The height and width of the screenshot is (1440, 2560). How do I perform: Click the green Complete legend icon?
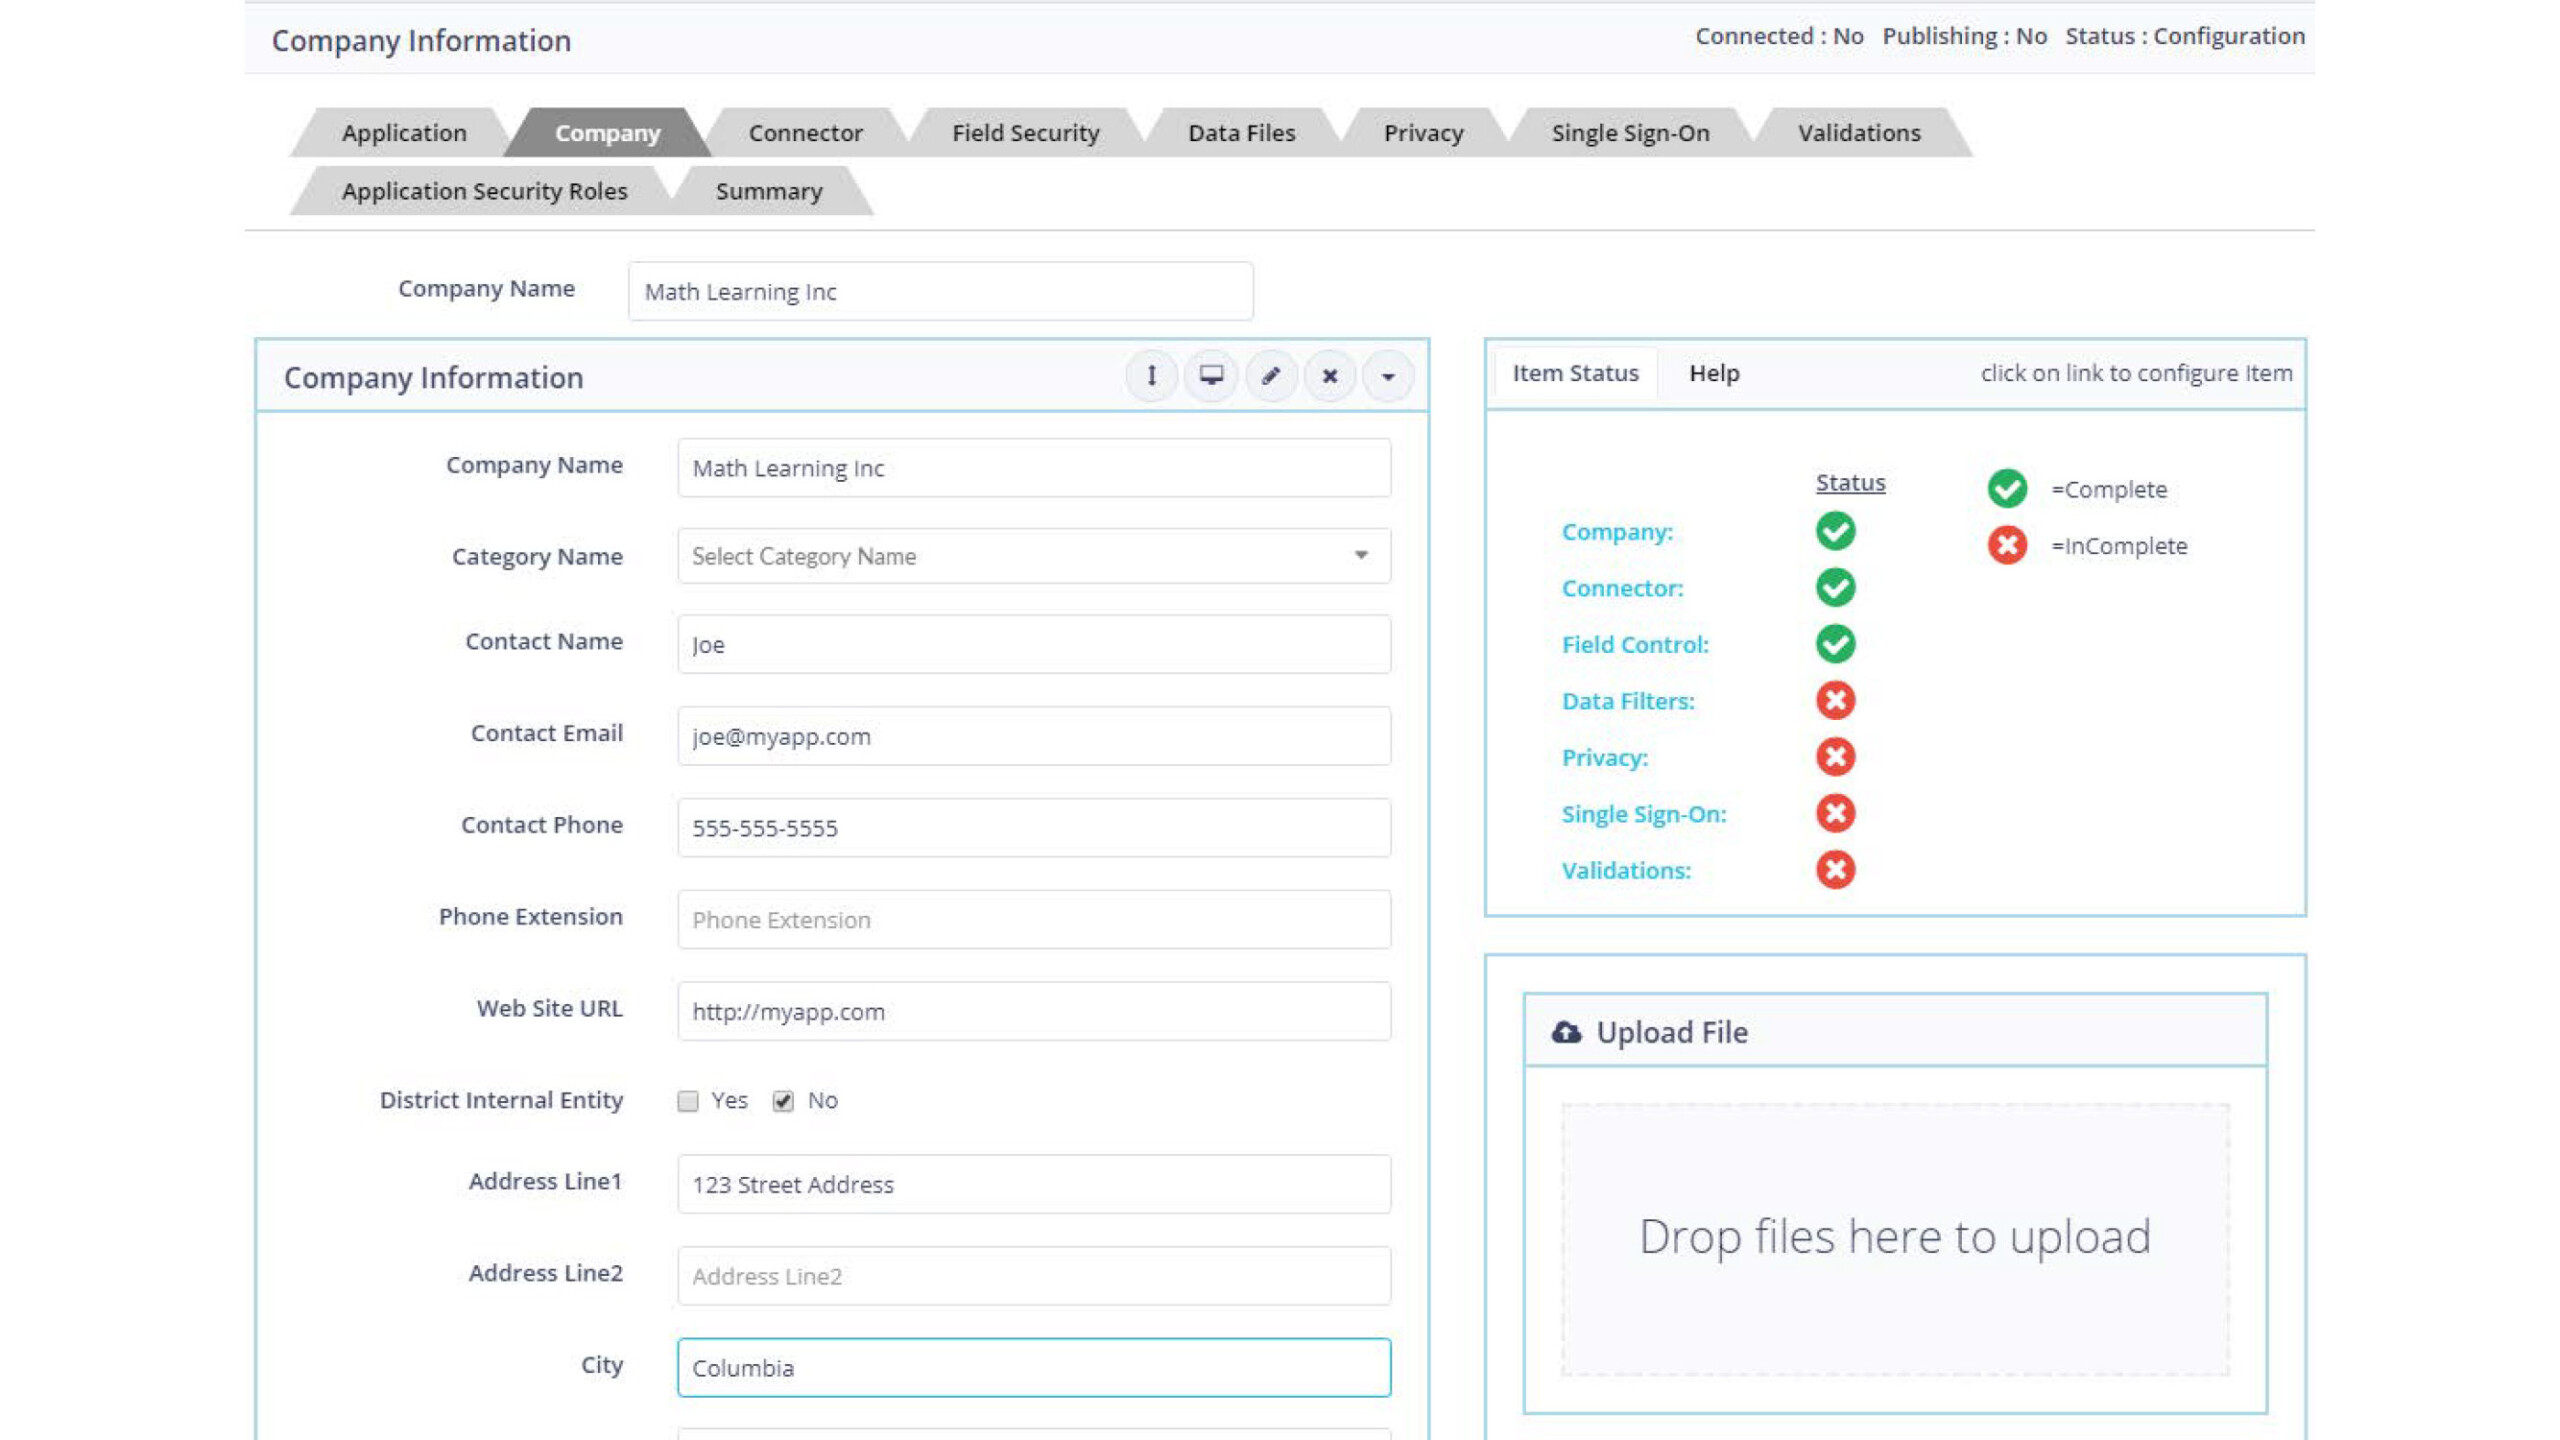(2007, 489)
